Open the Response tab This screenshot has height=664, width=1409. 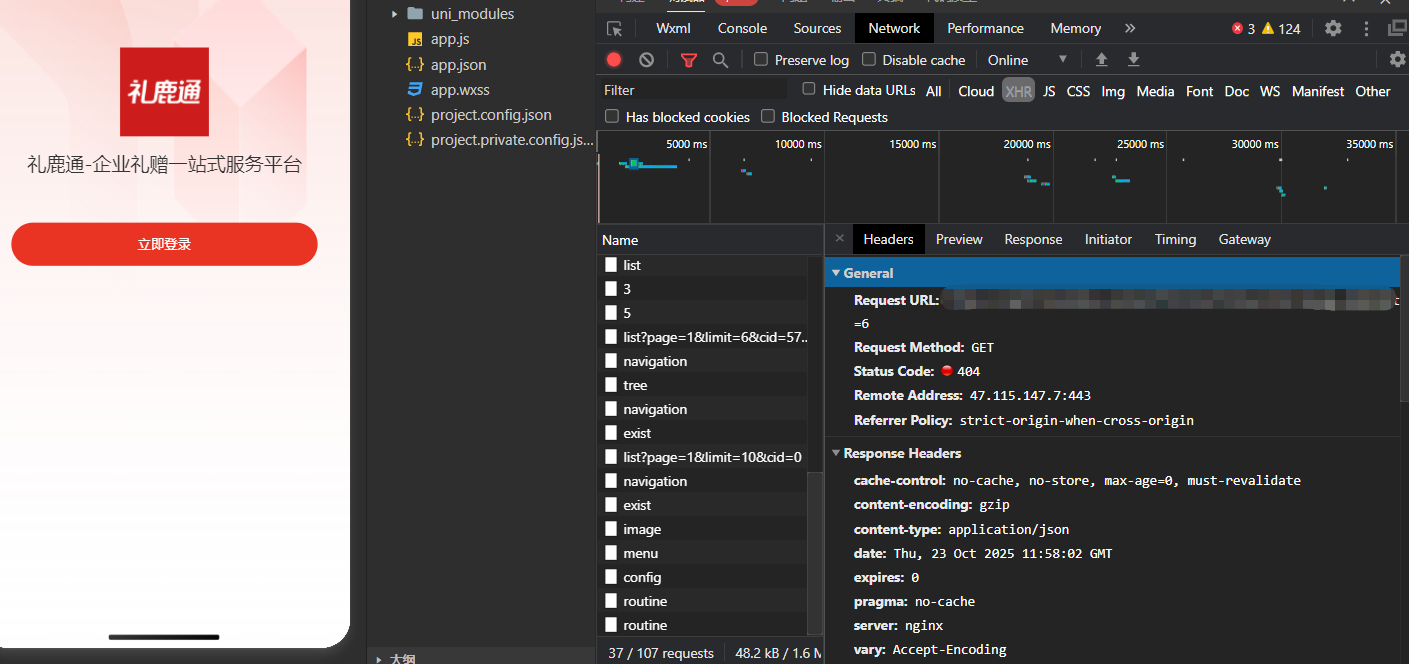[x=1033, y=239]
